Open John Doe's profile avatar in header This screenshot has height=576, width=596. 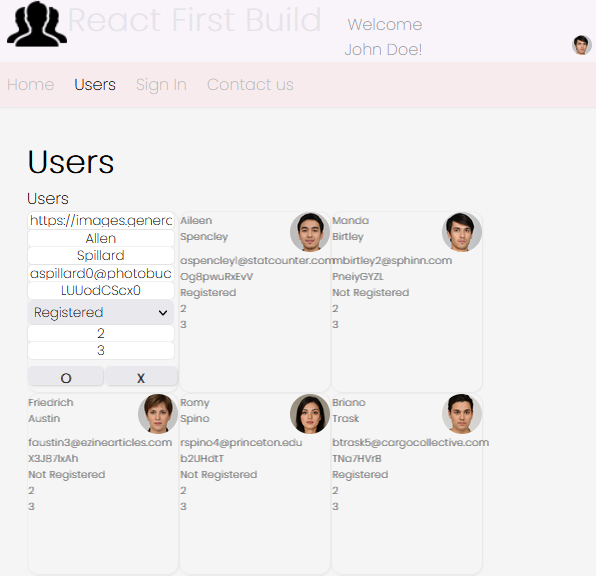582,45
